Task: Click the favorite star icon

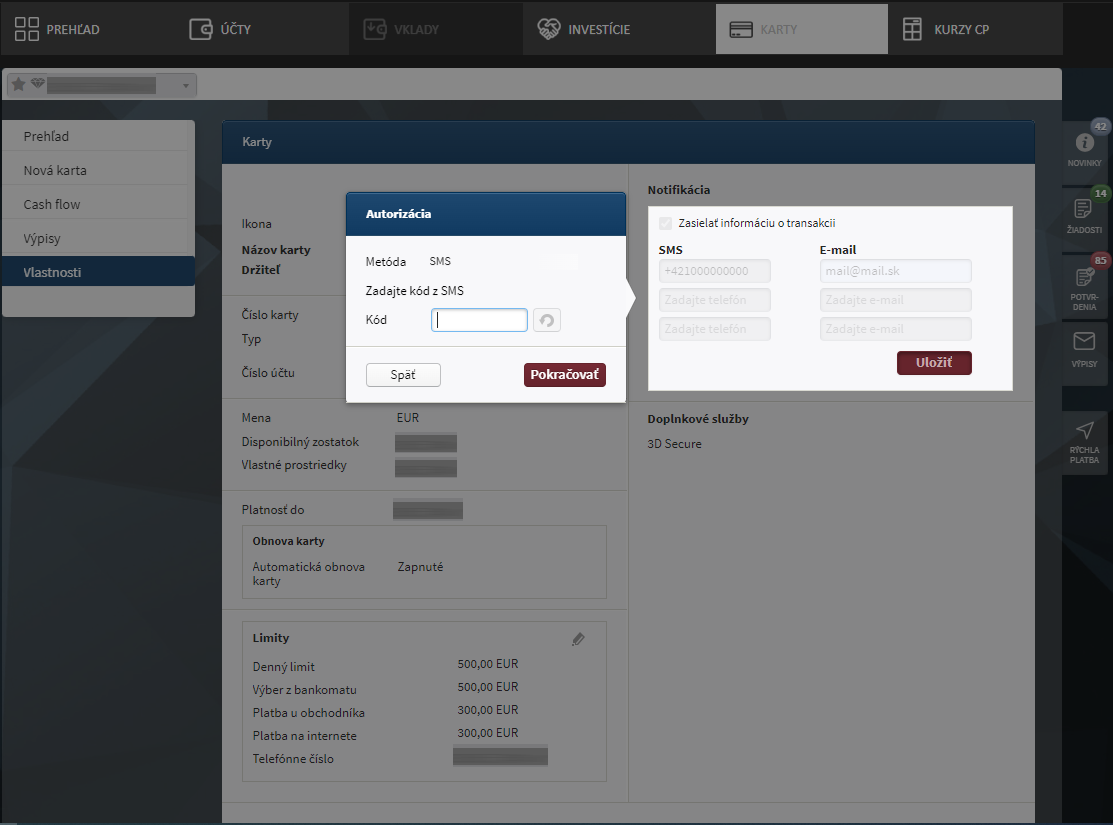Action: coord(18,85)
